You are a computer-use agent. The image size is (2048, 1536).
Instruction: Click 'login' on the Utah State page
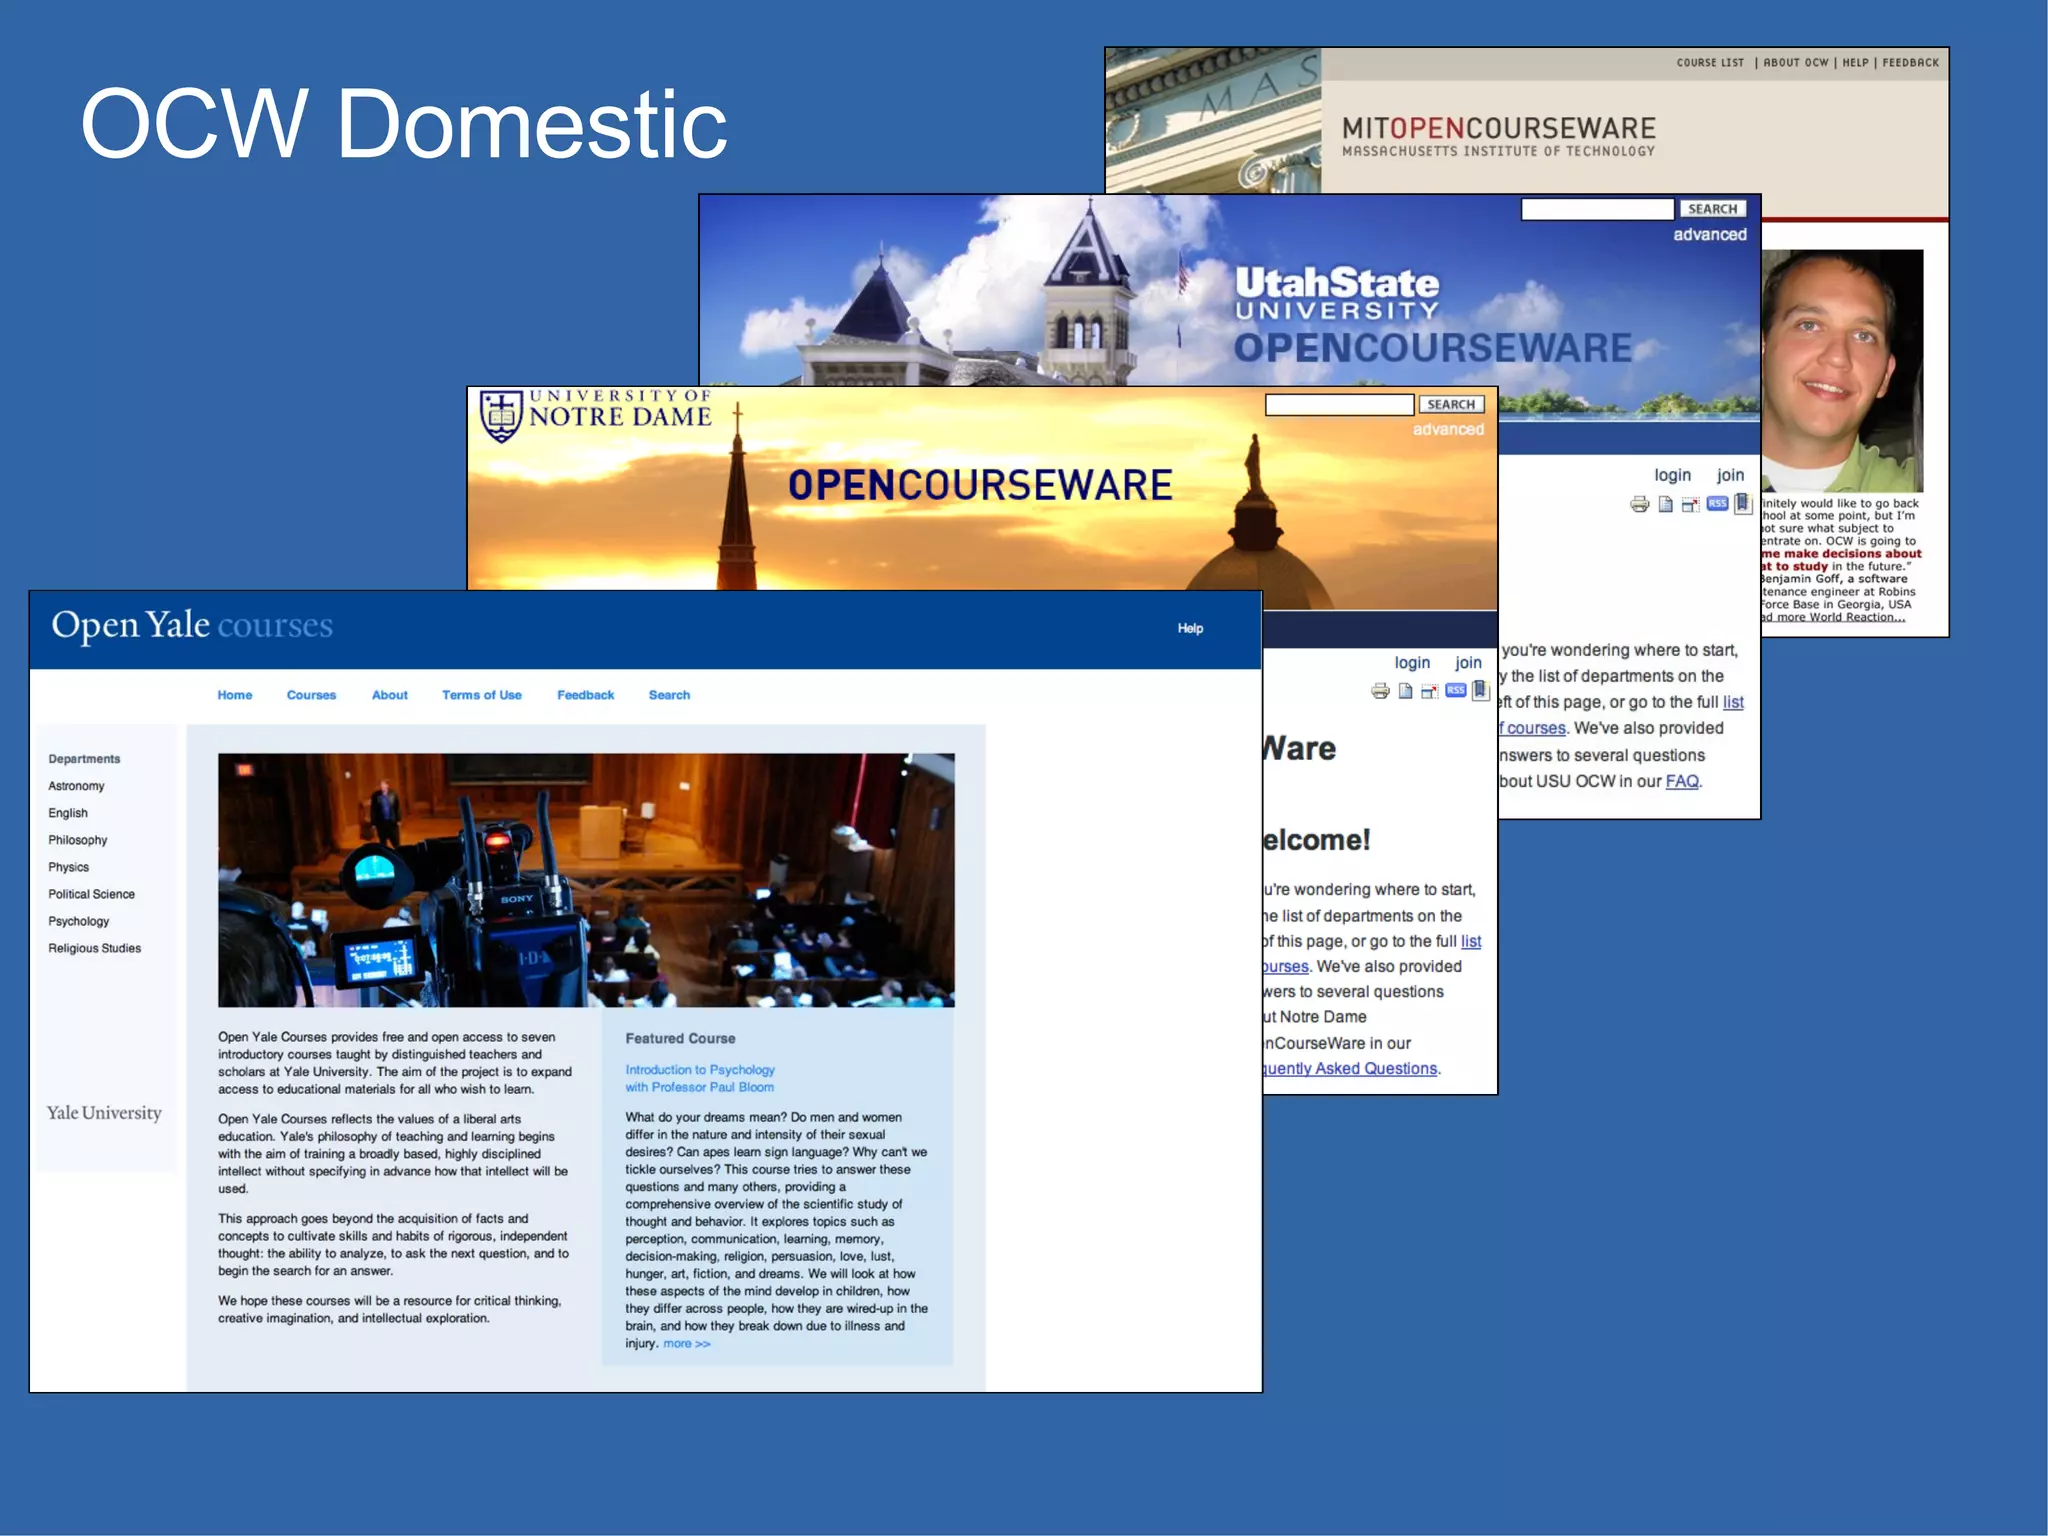(1672, 475)
